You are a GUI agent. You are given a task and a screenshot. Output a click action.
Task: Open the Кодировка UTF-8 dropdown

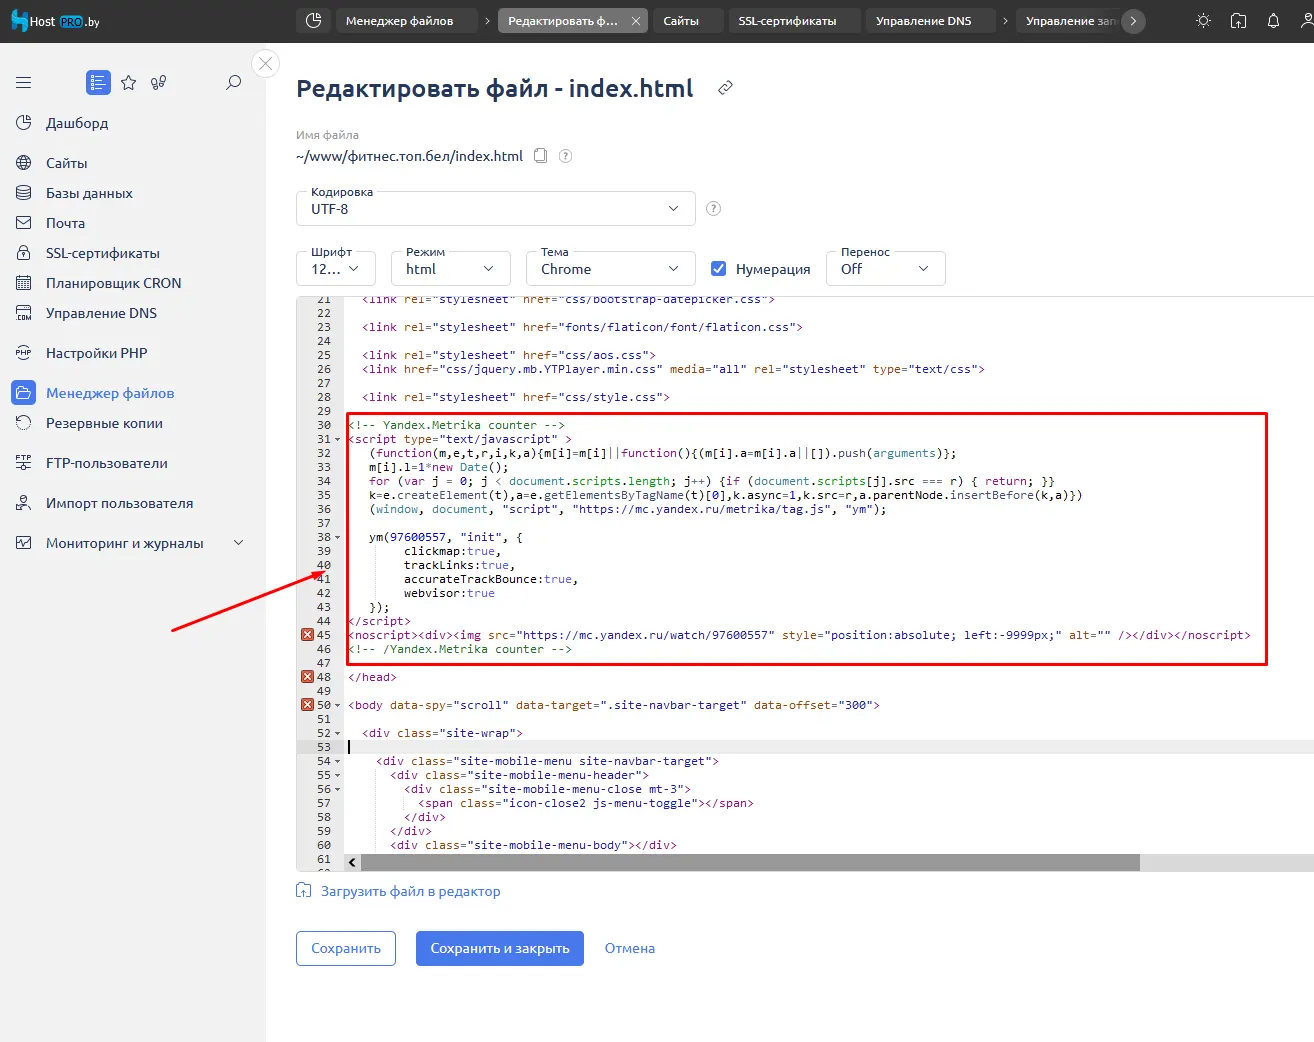[x=495, y=209]
